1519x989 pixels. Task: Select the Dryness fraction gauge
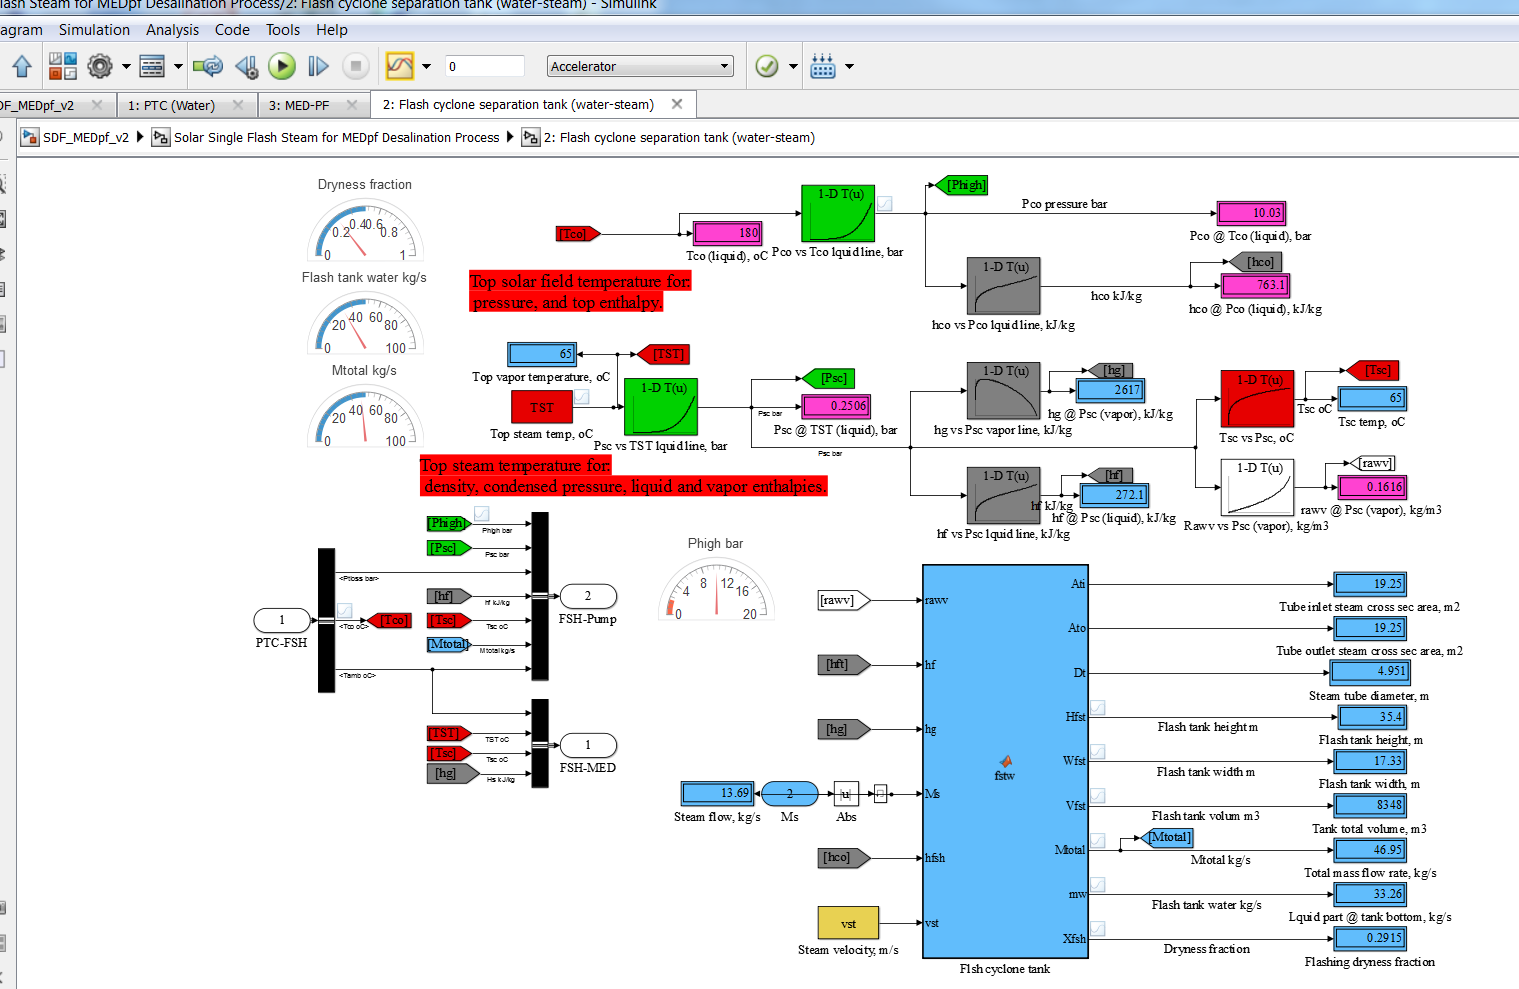click(x=365, y=232)
